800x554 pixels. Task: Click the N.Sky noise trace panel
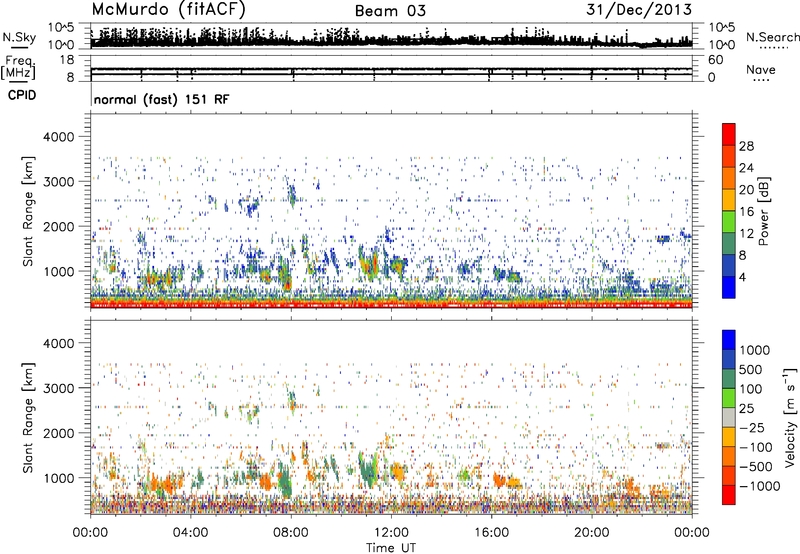(391, 36)
